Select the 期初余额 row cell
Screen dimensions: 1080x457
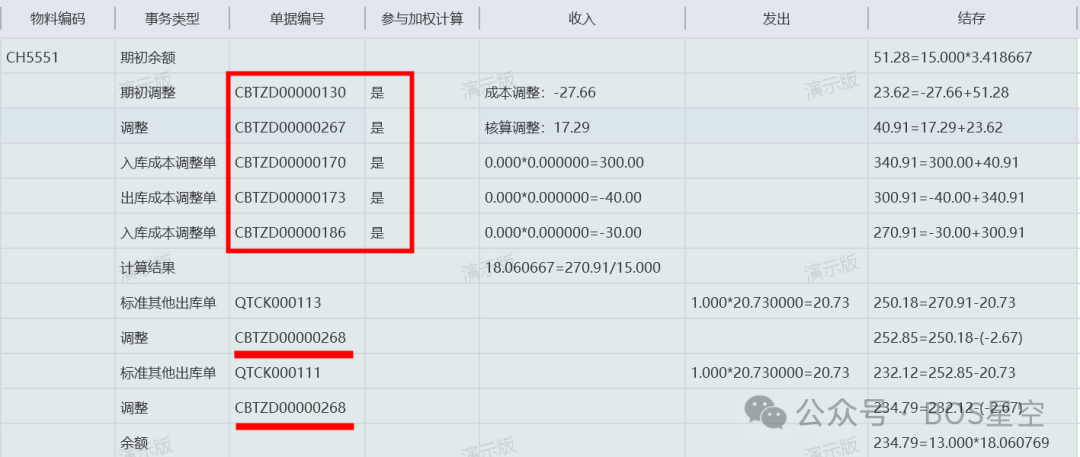[148, 58]
